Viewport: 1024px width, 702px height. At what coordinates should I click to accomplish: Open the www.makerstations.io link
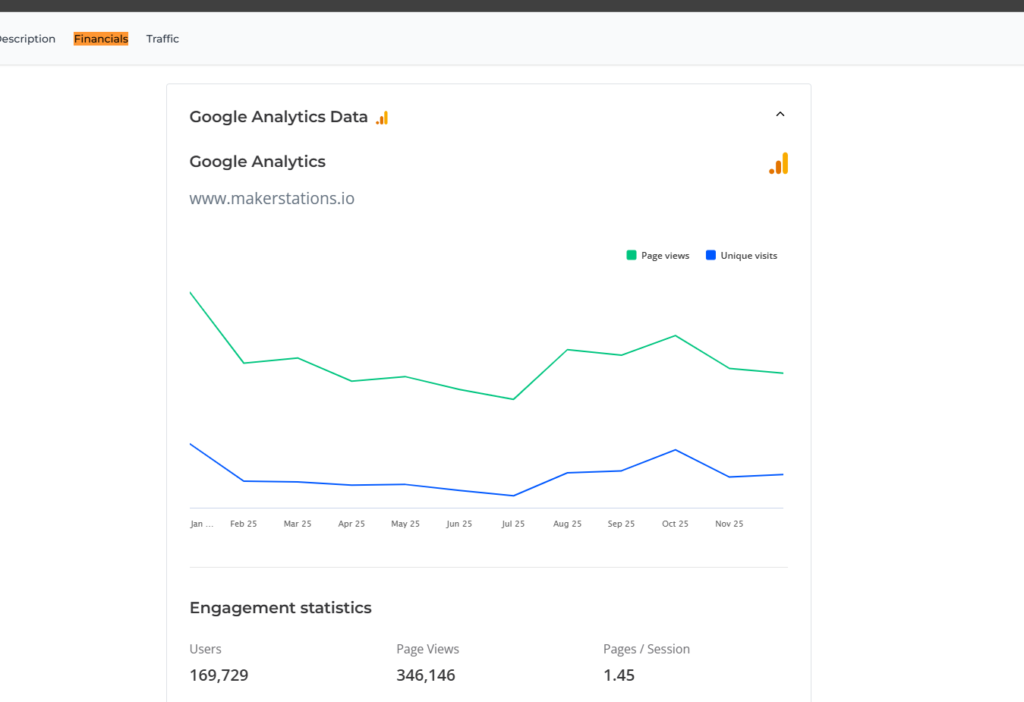pyautogui.click(x=272, y=198)
